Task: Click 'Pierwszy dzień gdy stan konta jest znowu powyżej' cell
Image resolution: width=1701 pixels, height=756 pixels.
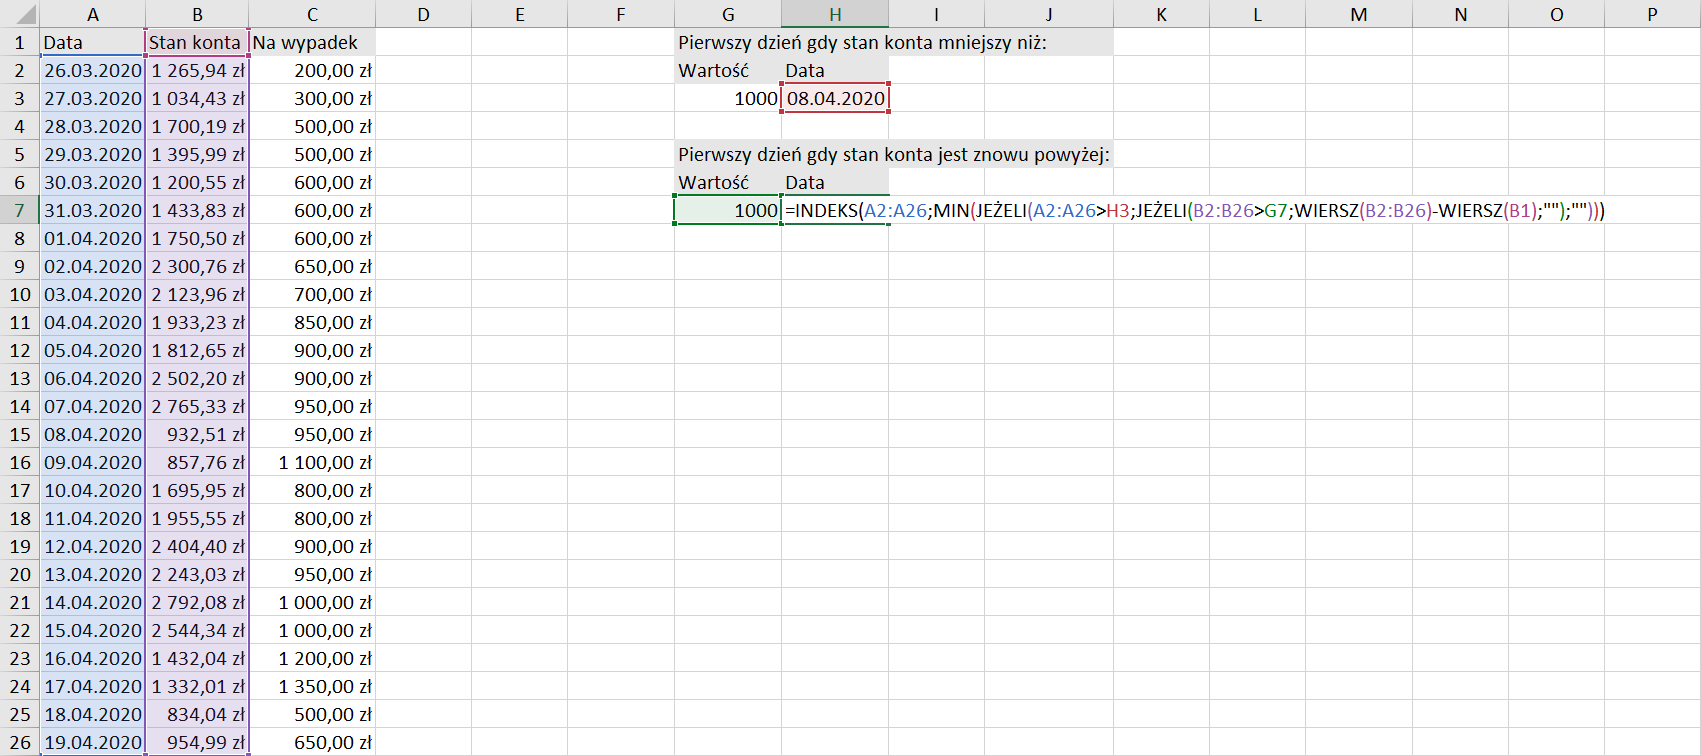Action: 893,155
